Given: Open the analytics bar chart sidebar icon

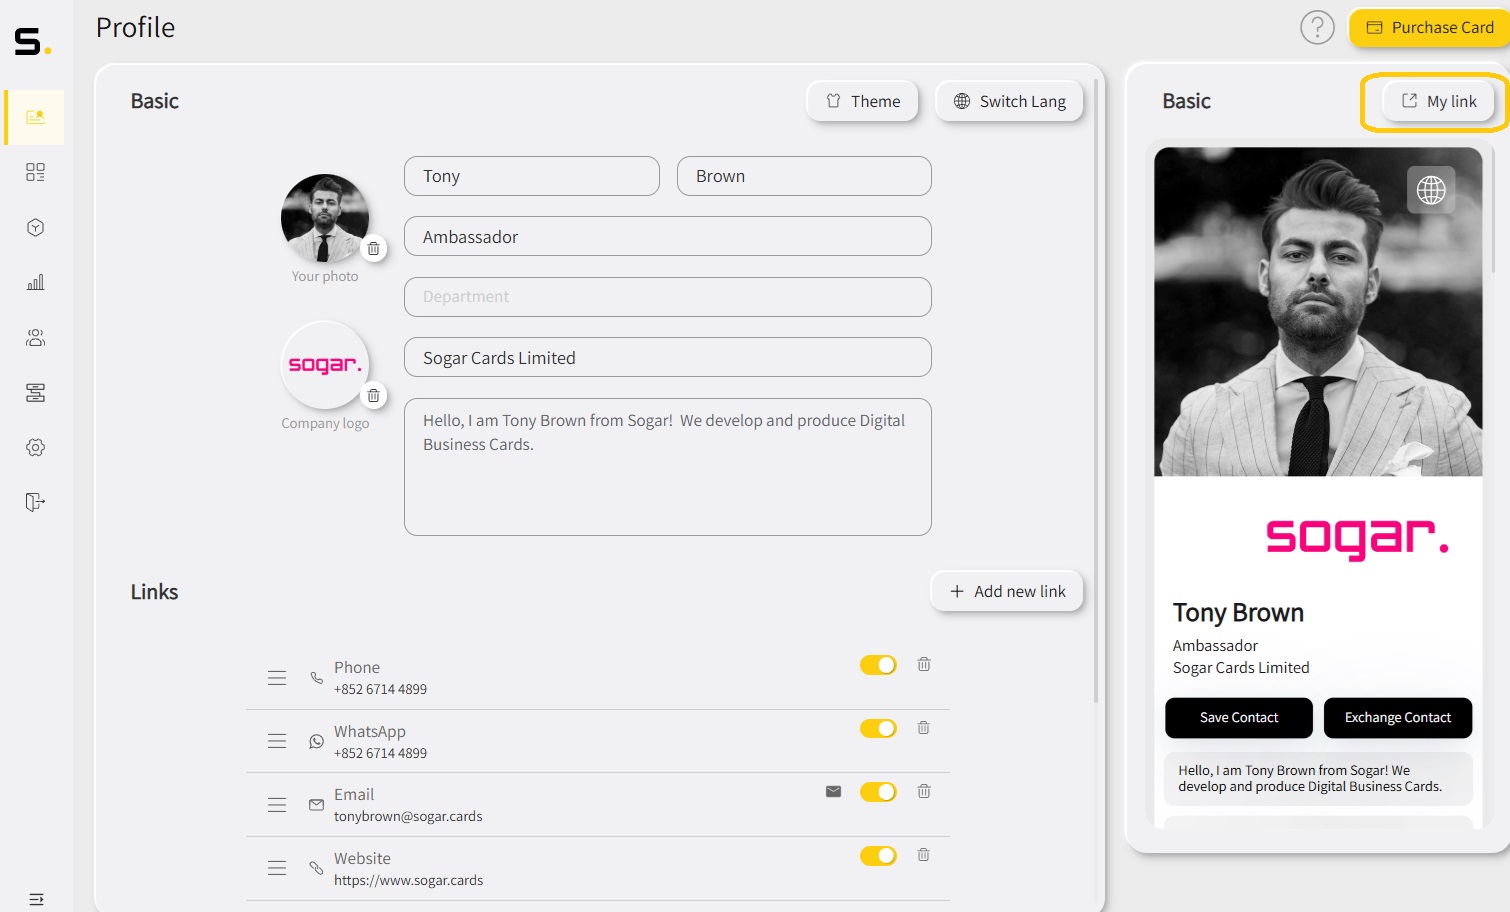Looking at the screenshot, I should [x=35, y=283].
